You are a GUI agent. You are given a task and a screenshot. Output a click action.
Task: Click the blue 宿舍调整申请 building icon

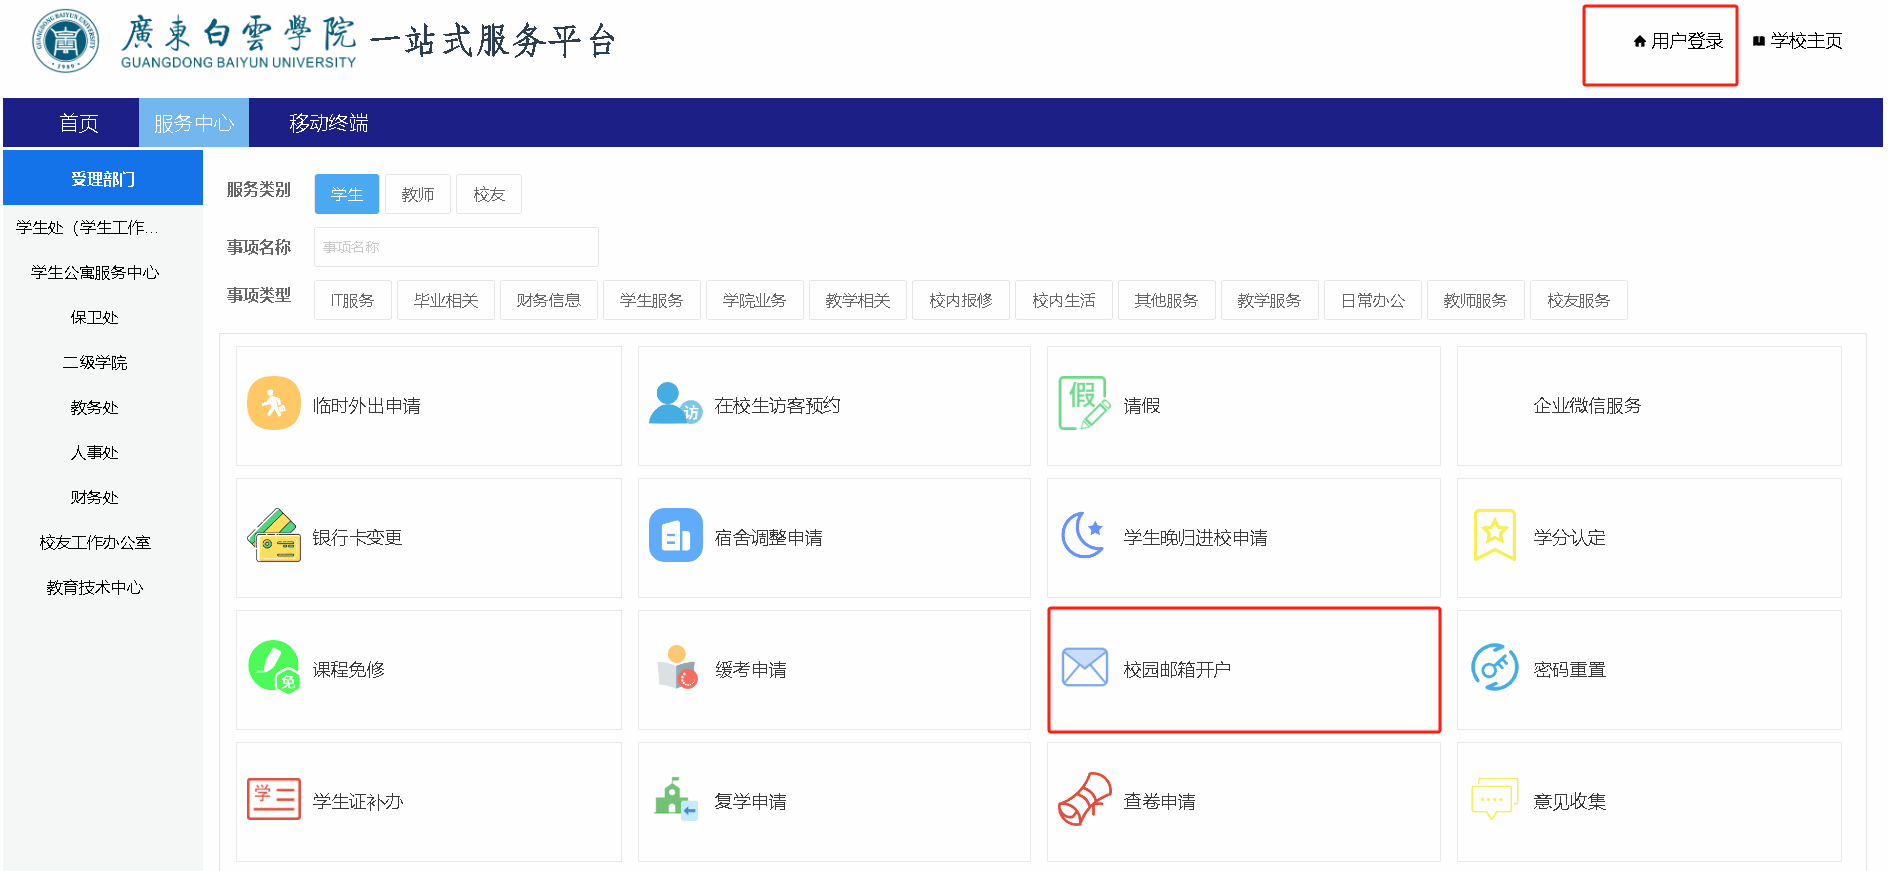pyautogui.click(x=675, y=536)
